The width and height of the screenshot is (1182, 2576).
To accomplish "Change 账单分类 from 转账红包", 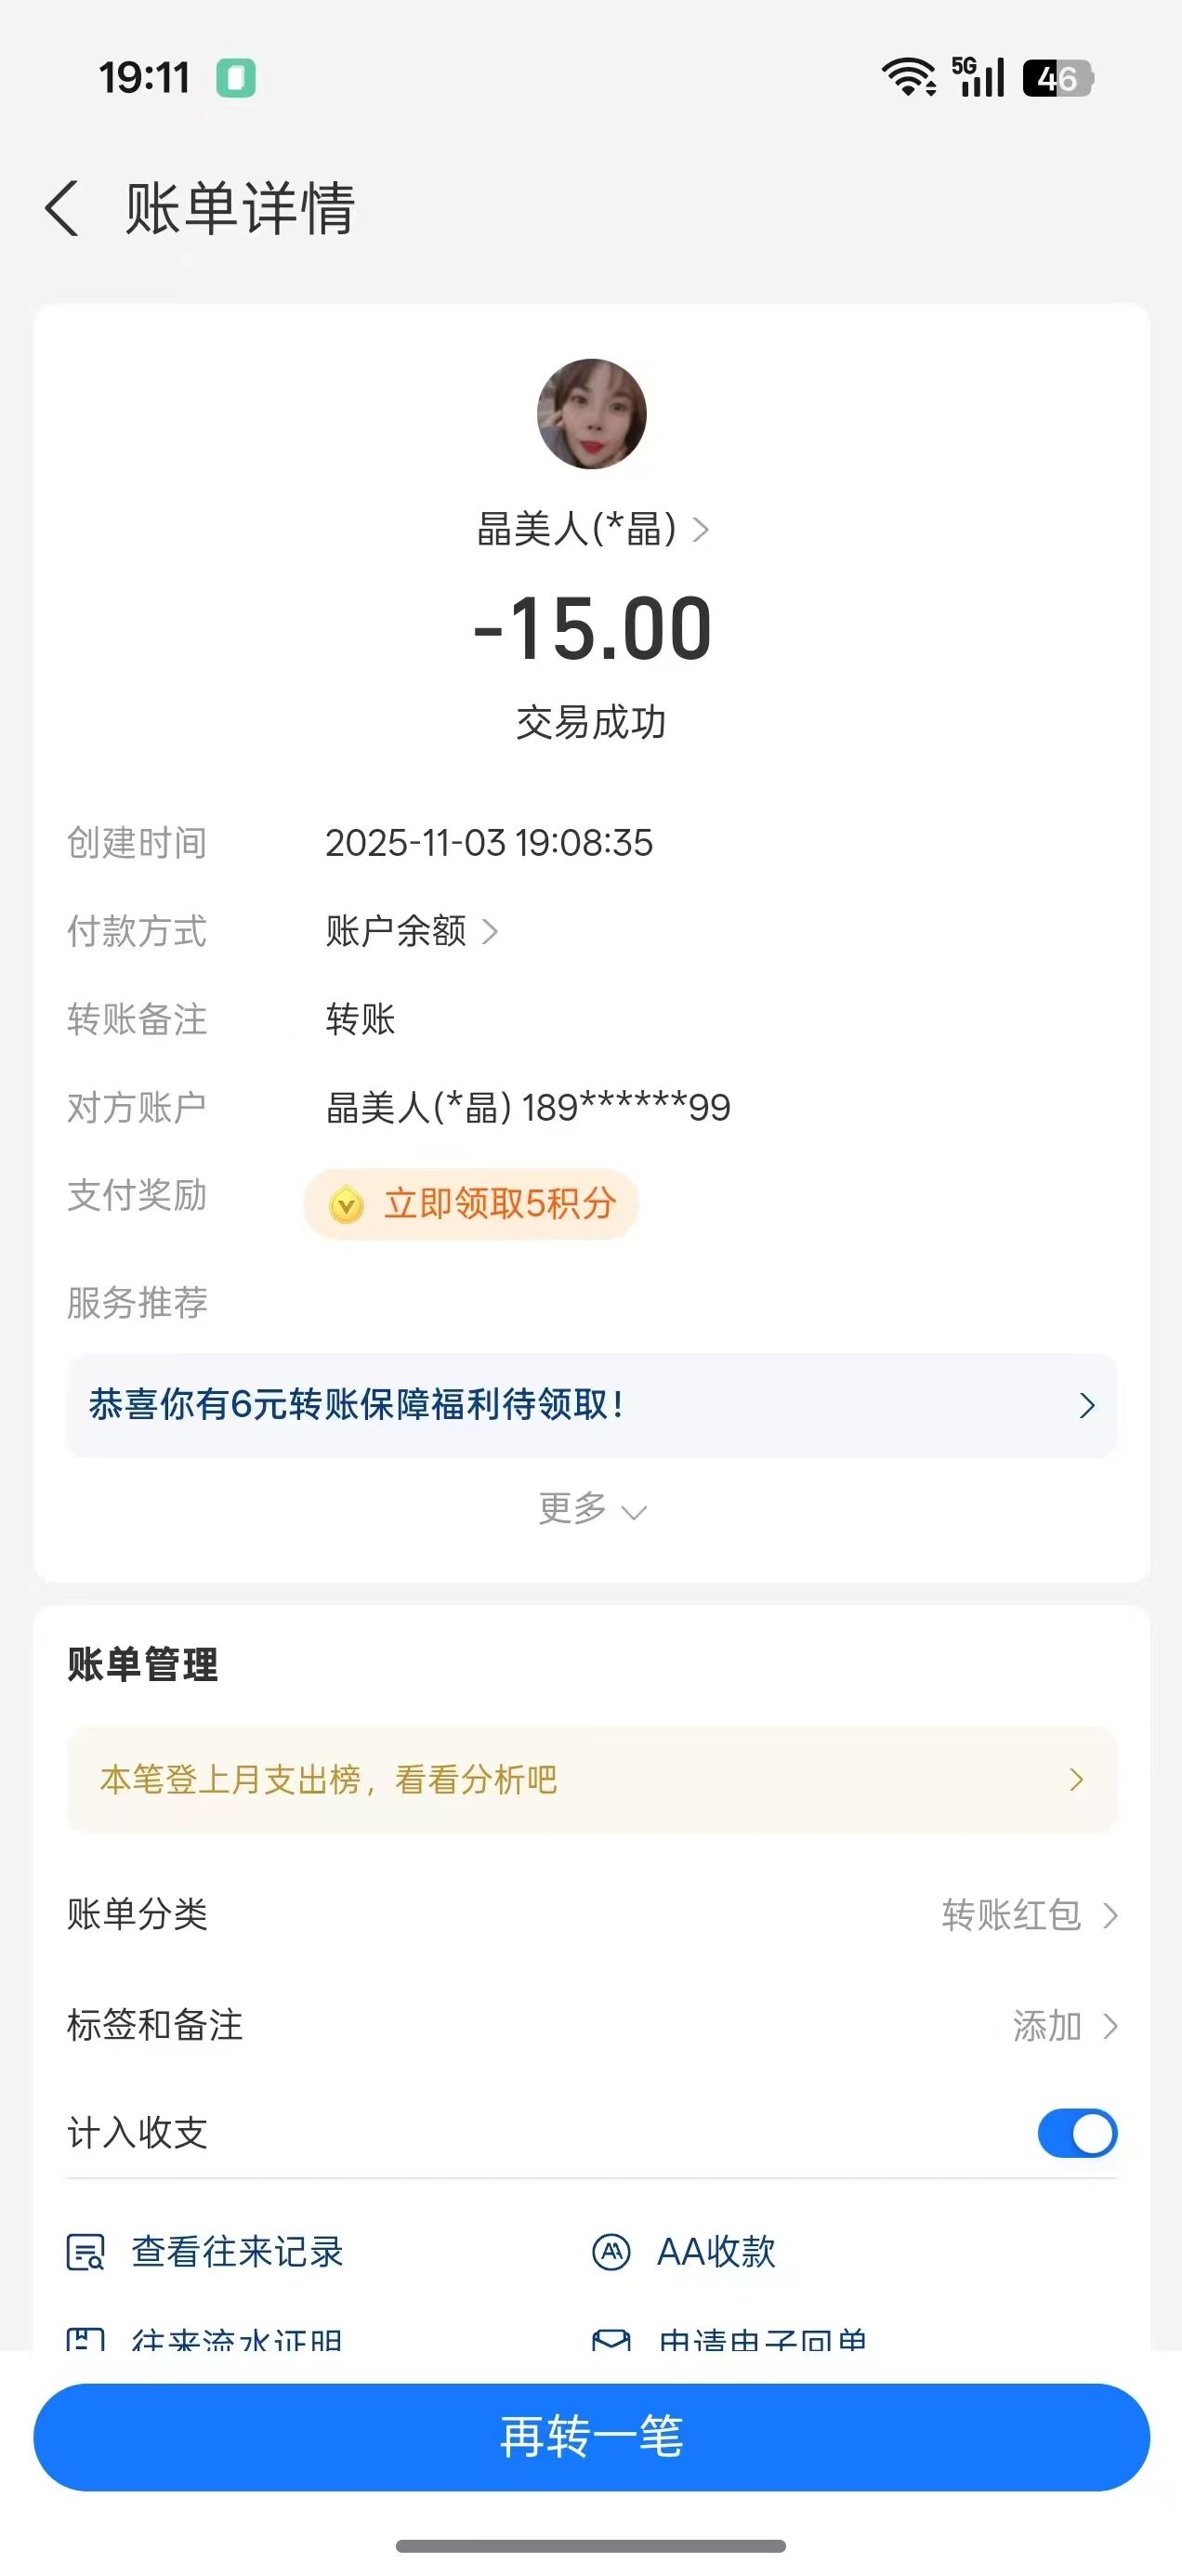I will (x=1028, y=1915).
